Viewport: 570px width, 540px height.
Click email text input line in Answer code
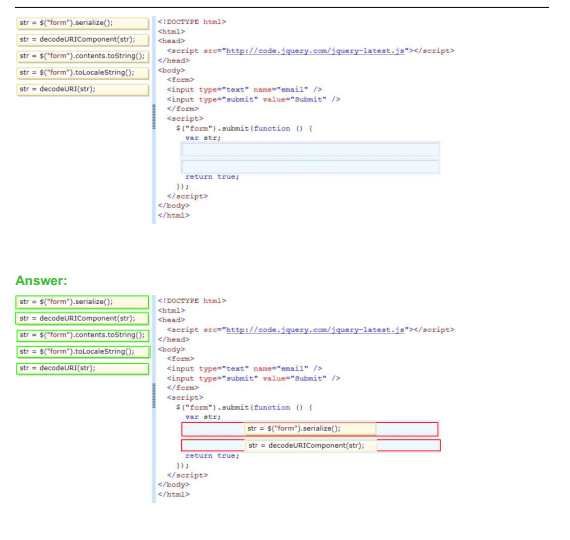[x=244, y=368]
